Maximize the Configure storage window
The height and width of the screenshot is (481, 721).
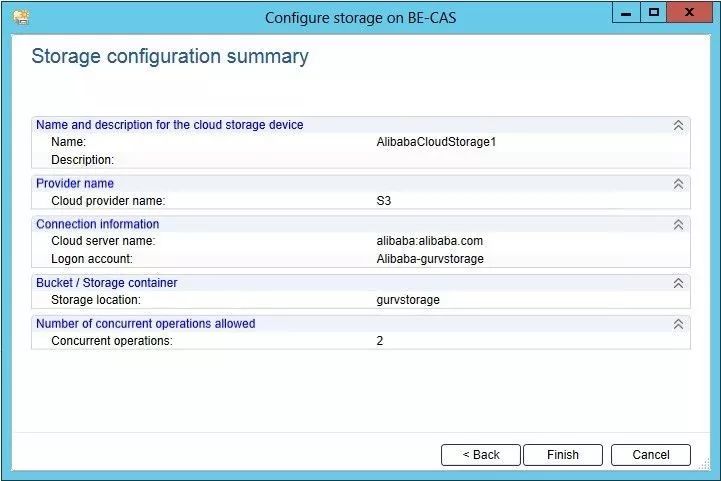click(x=654, y=13)
